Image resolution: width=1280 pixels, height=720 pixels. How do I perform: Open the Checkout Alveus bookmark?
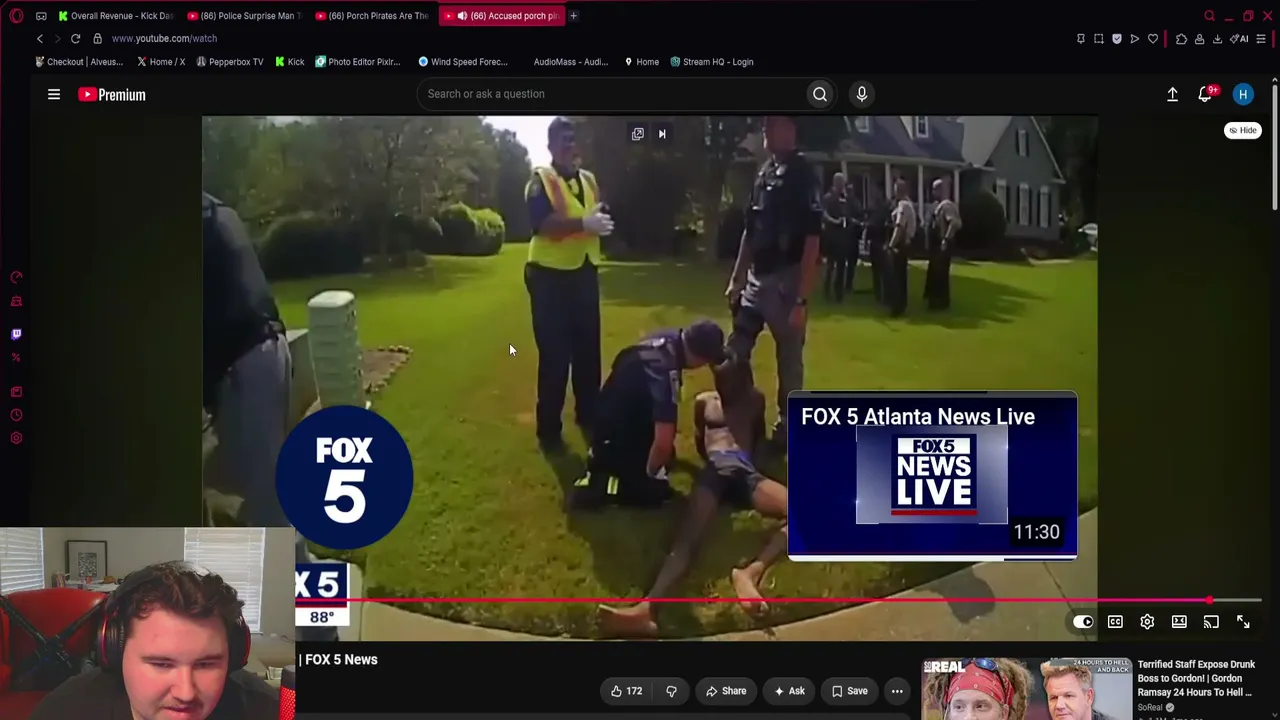click(x=79, y=62)
